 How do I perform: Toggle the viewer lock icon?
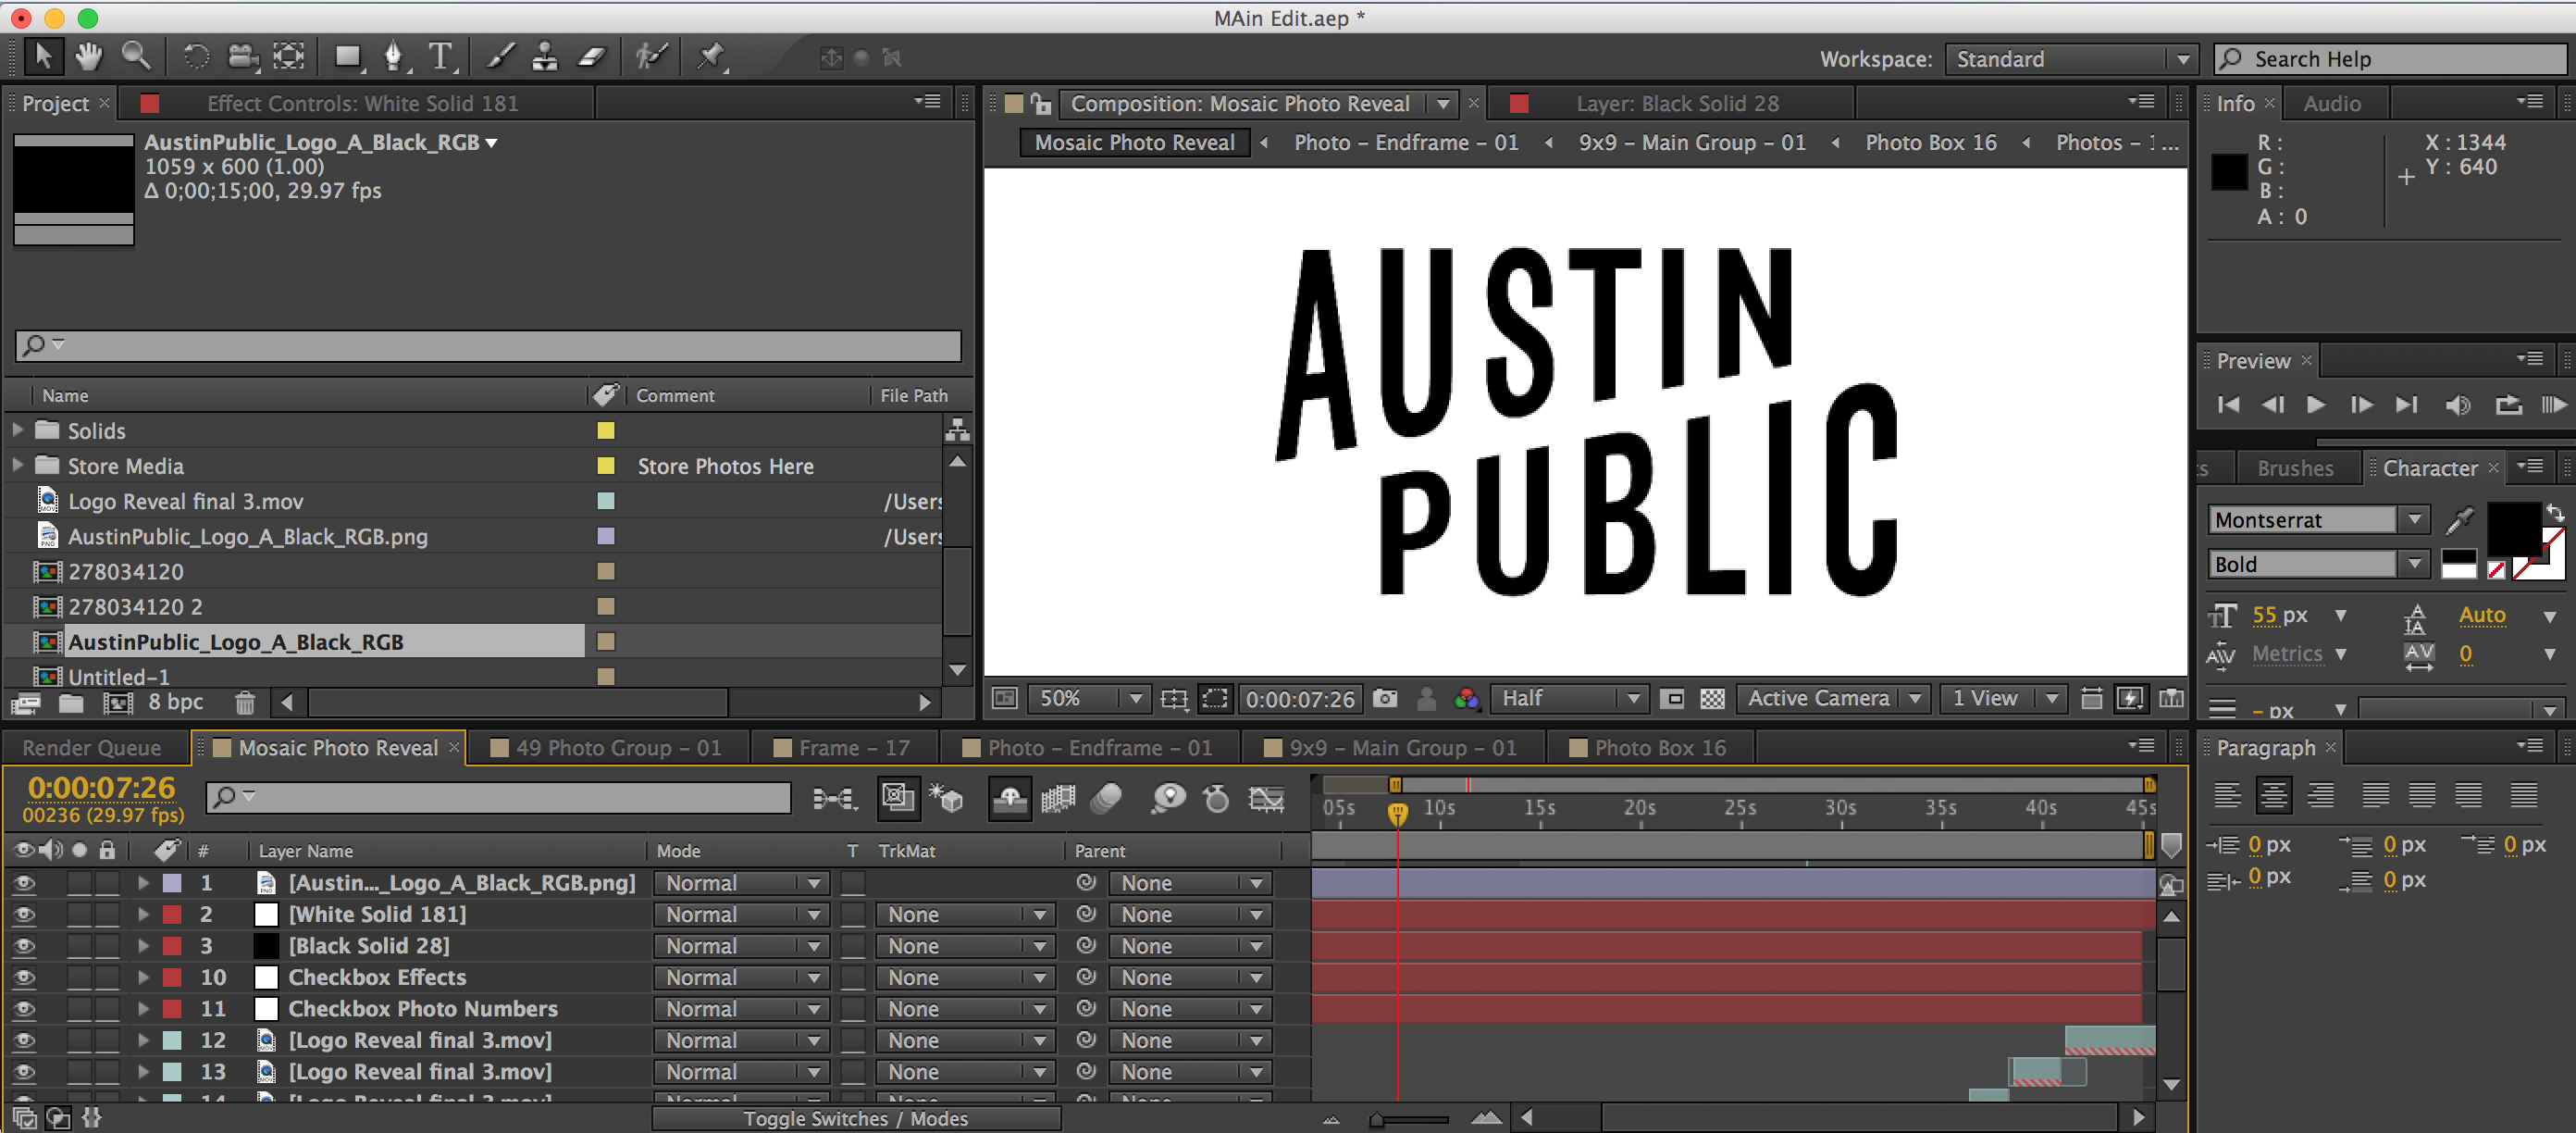point(1041,103)
